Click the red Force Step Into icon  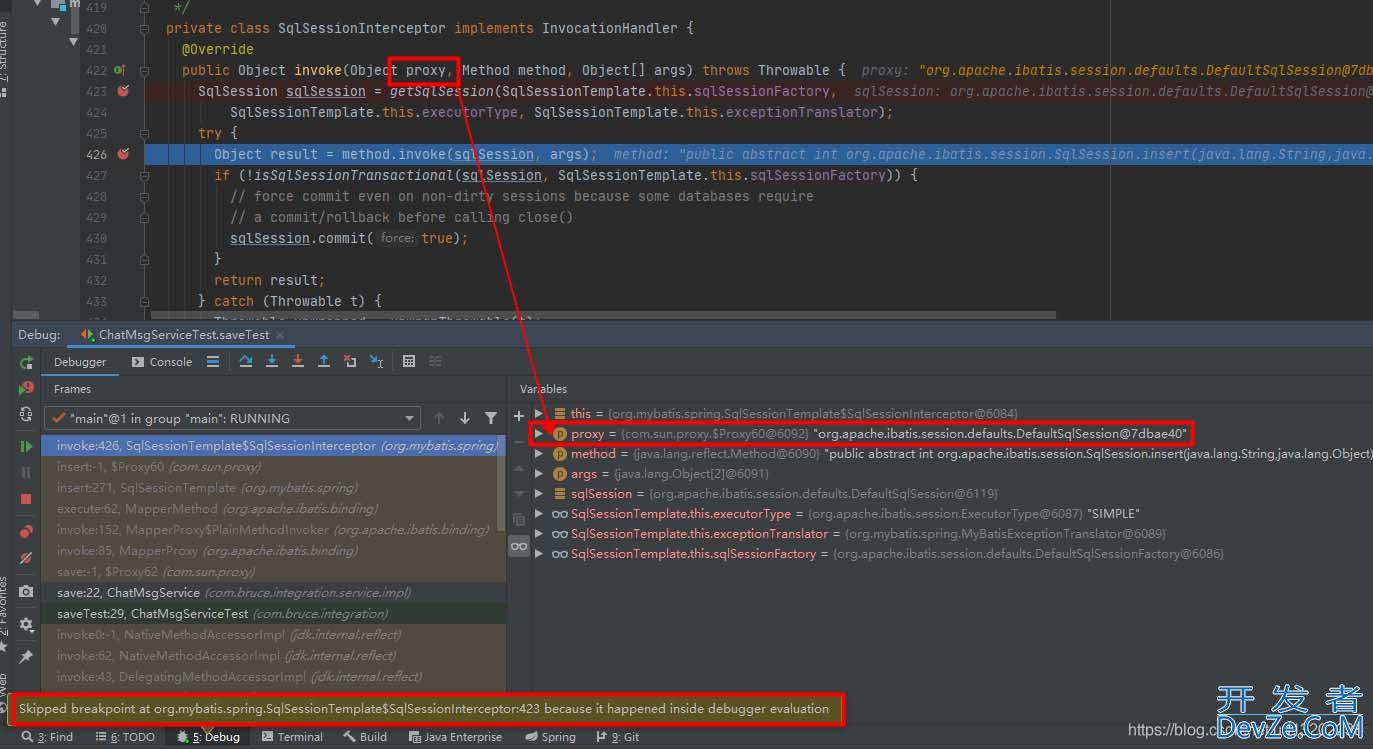point(297,362)
